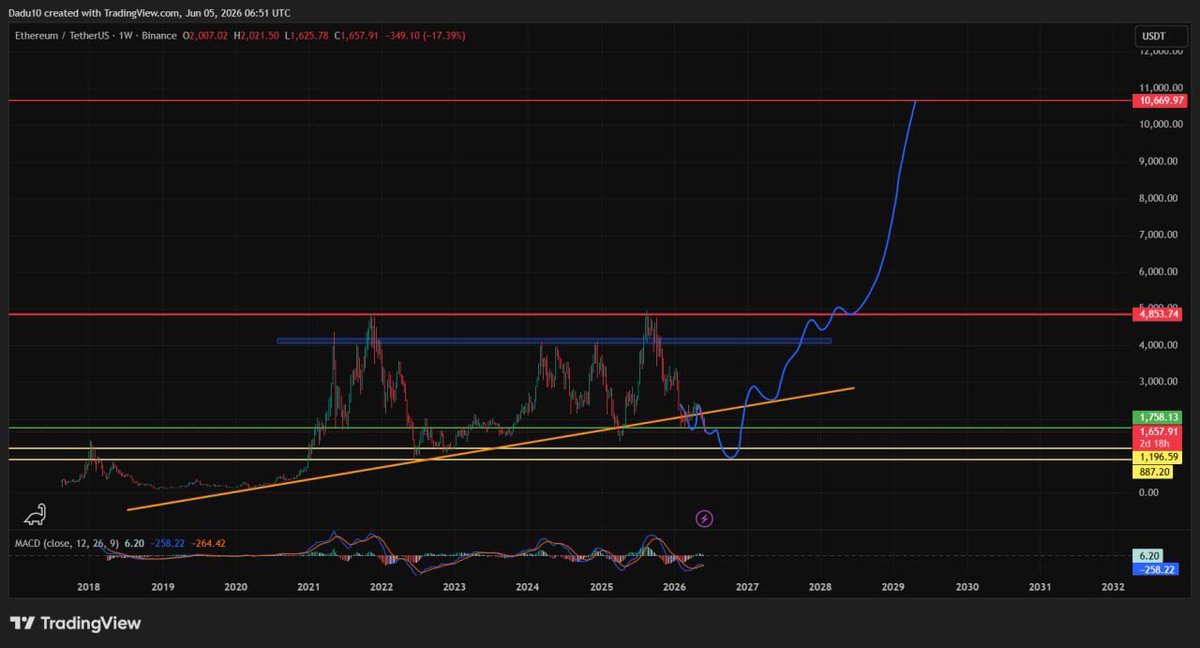This screenshot has height=648, width=1200.
Task: Click the 2018 label on time axis
Action: pyautogui.click(x=88, y=588)
